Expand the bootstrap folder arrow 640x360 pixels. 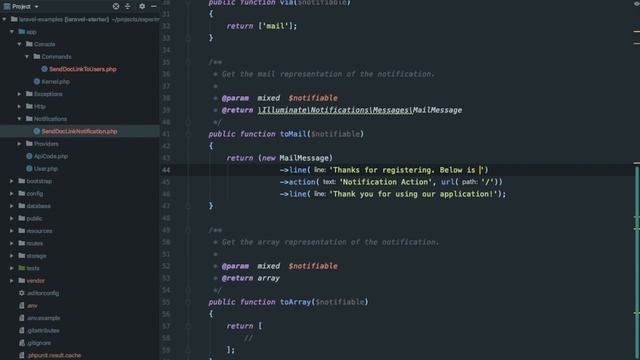point(12,181)
